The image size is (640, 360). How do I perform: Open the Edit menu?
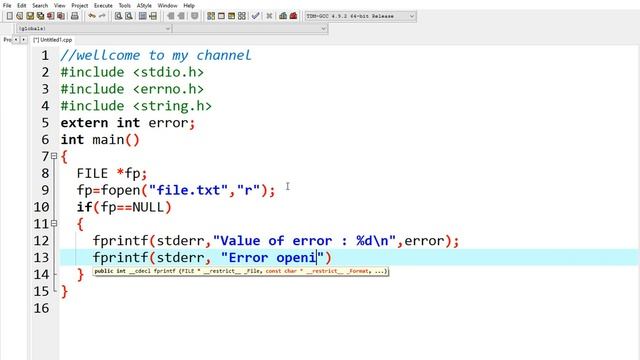tap(22, 5)
